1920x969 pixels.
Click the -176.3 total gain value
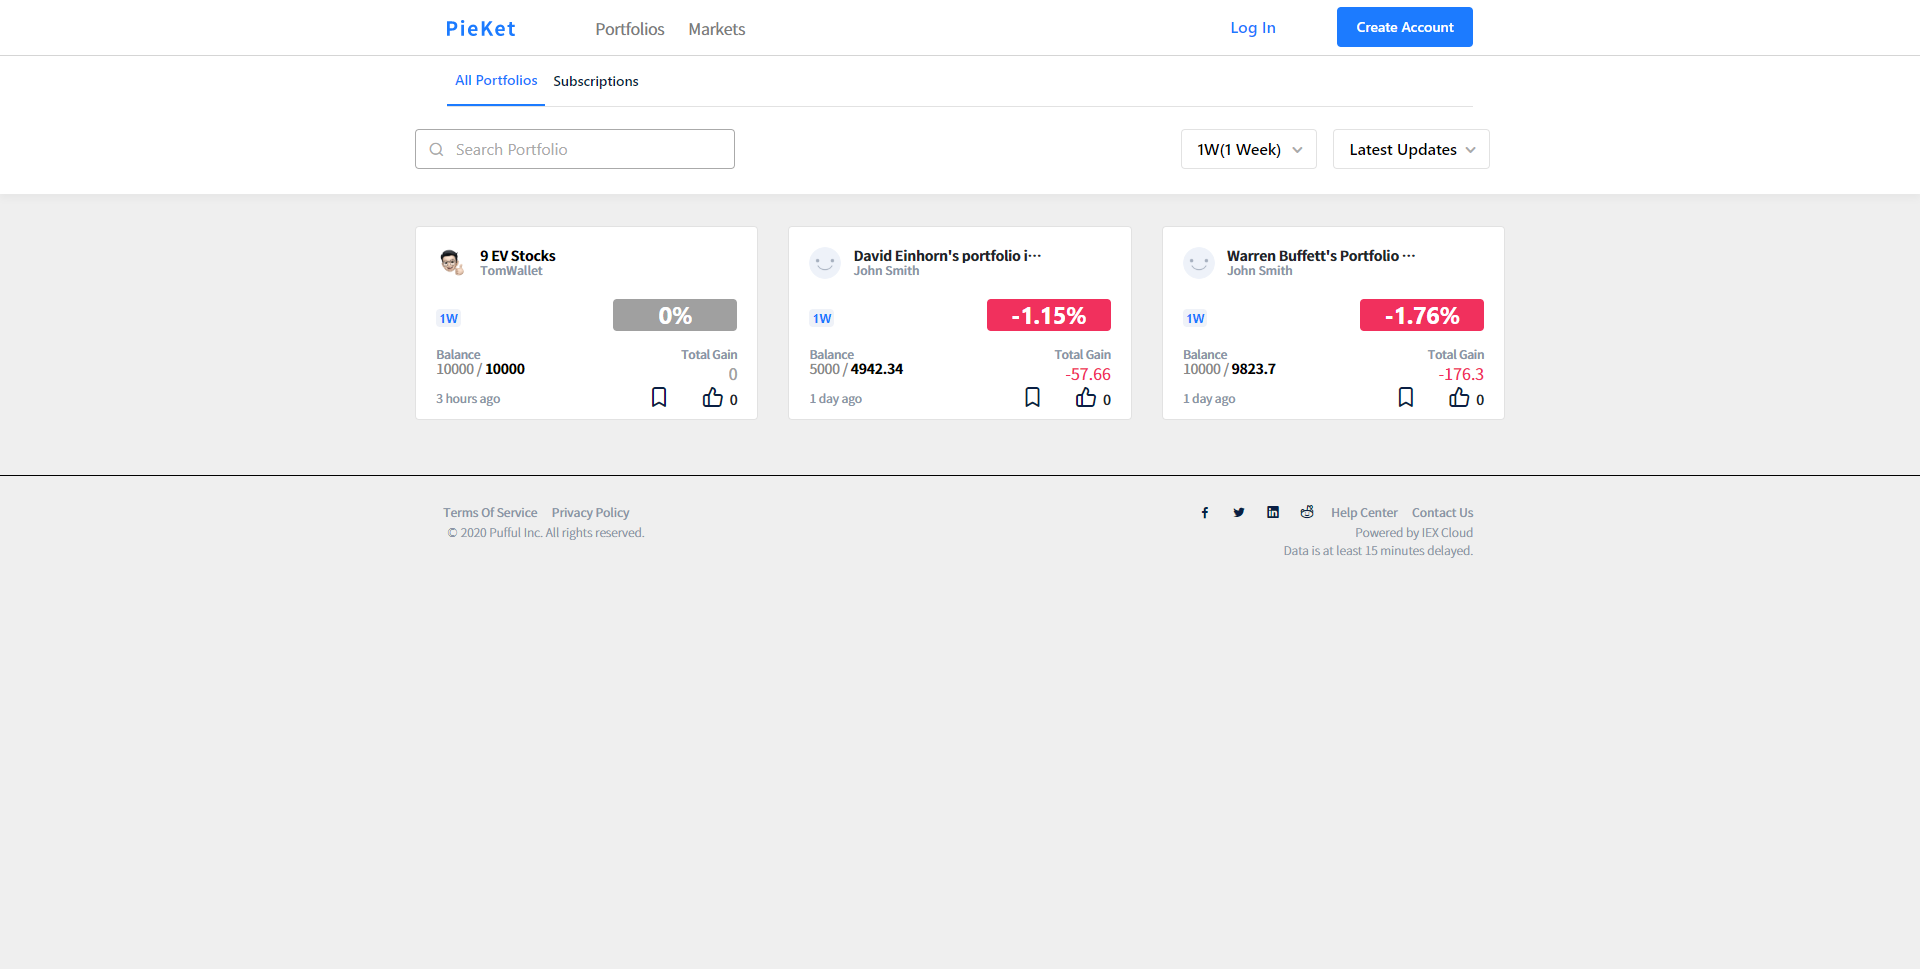[1461, 375]
